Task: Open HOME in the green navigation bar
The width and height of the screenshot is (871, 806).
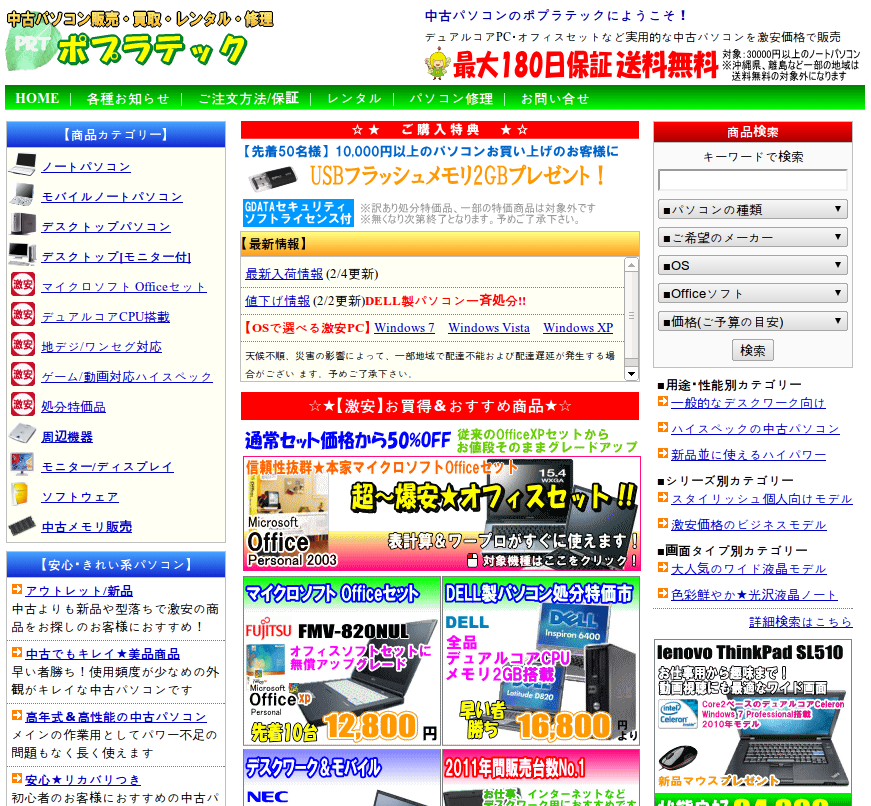Action: pos(37,99)
